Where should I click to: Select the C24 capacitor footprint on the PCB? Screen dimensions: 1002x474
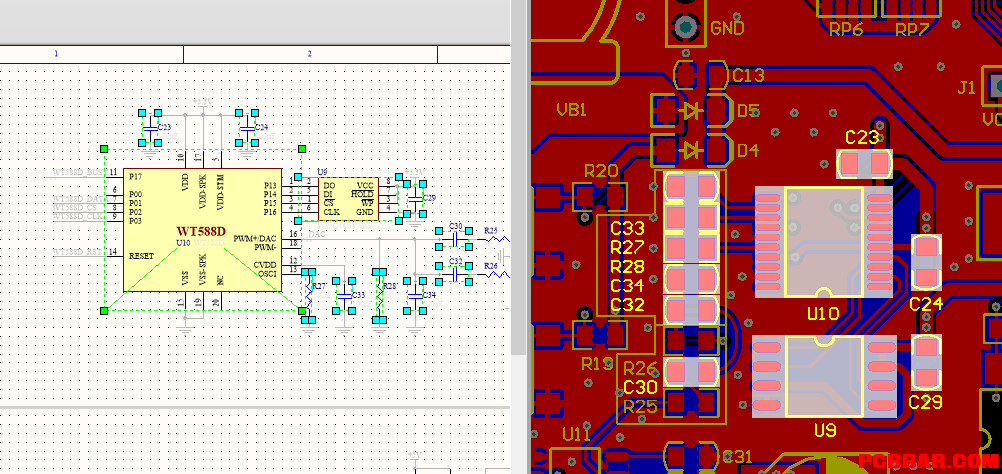[x=926, y=262]
